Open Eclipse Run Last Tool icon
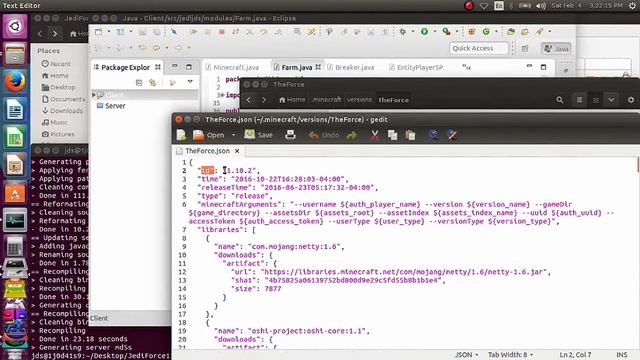 (x=447, y=31)
